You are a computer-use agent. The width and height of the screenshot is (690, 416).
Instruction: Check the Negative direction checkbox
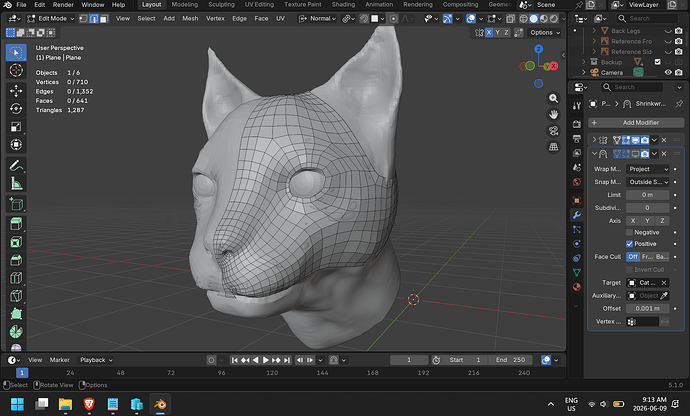pyautogui.click(x=629, y=232)
